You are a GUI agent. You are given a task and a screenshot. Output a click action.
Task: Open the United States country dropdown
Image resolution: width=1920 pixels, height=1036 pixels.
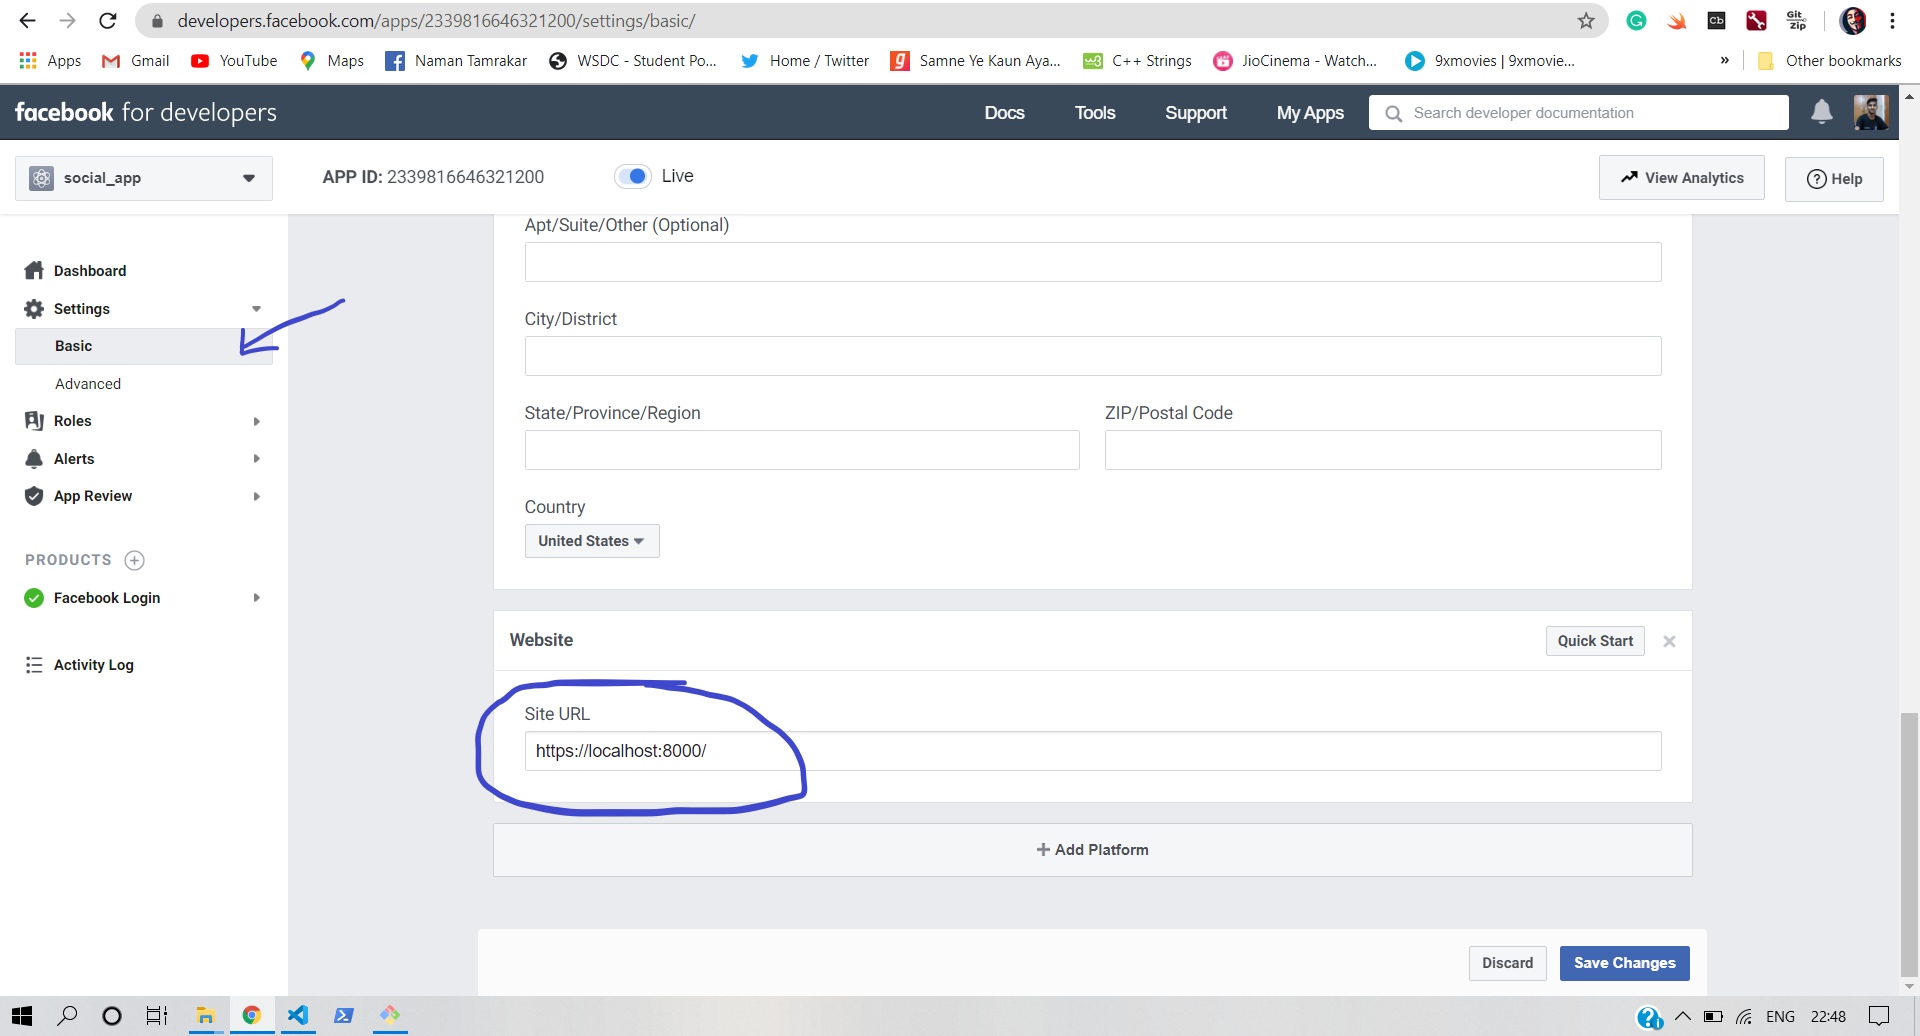click(x=591, y=541)
